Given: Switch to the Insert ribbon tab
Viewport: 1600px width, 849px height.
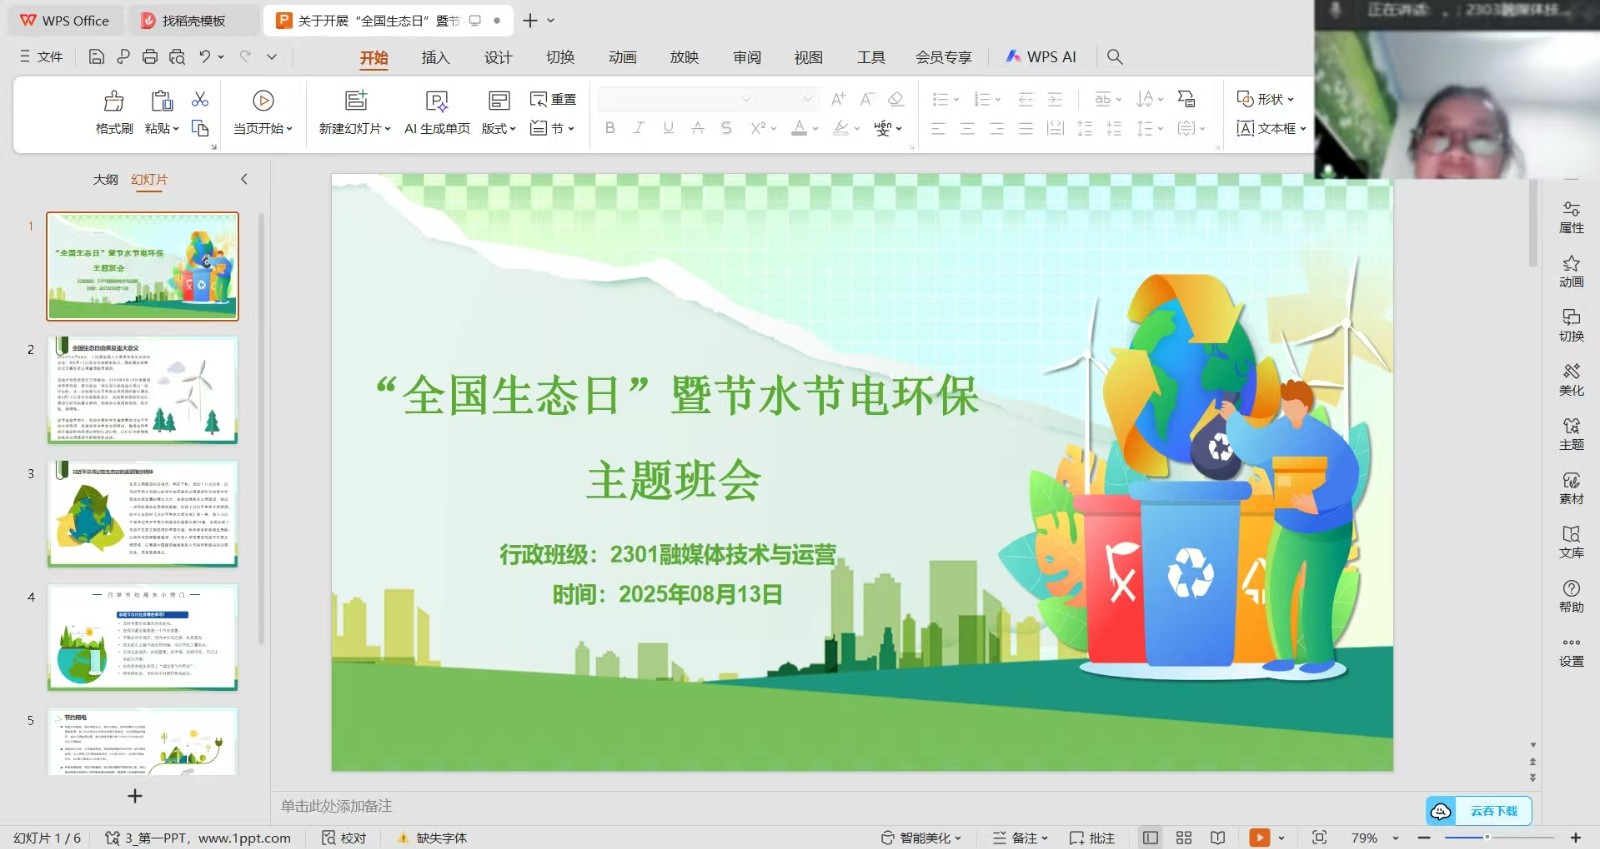Looking at the screenshot, I should tap(435, 57).
